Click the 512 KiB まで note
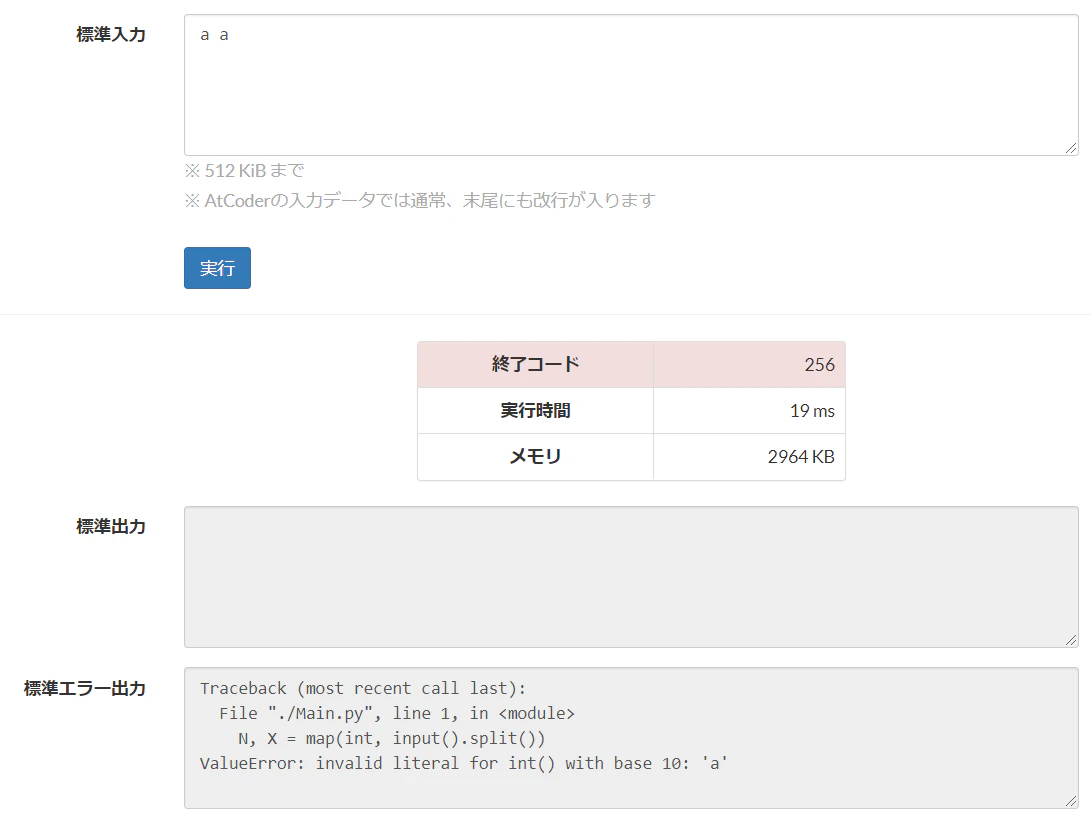The width and height of the screenshot is (1091, 821). click(244, 170)
